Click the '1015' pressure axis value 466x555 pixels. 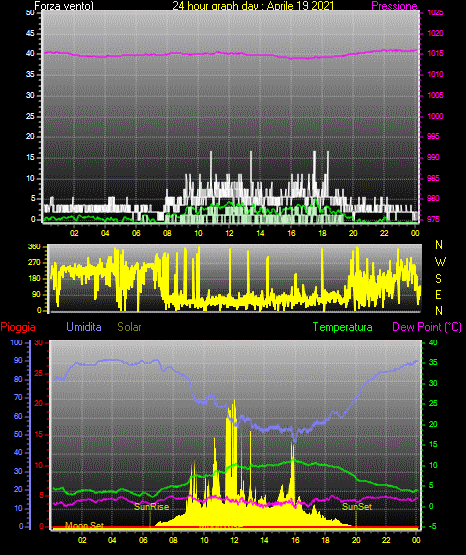point(435,53)
